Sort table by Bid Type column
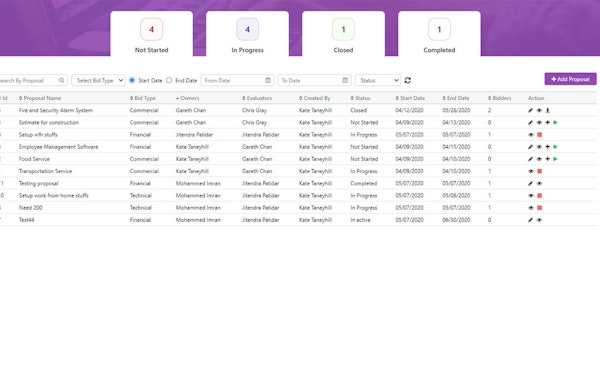The height and width of the screenshot is (387, 600). coord(143,98)
